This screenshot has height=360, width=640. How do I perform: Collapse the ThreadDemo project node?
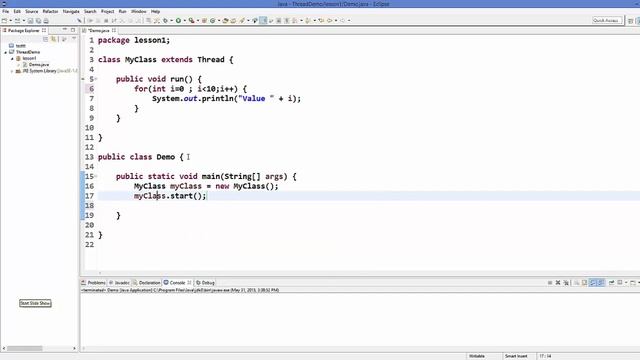click(6, 52)
